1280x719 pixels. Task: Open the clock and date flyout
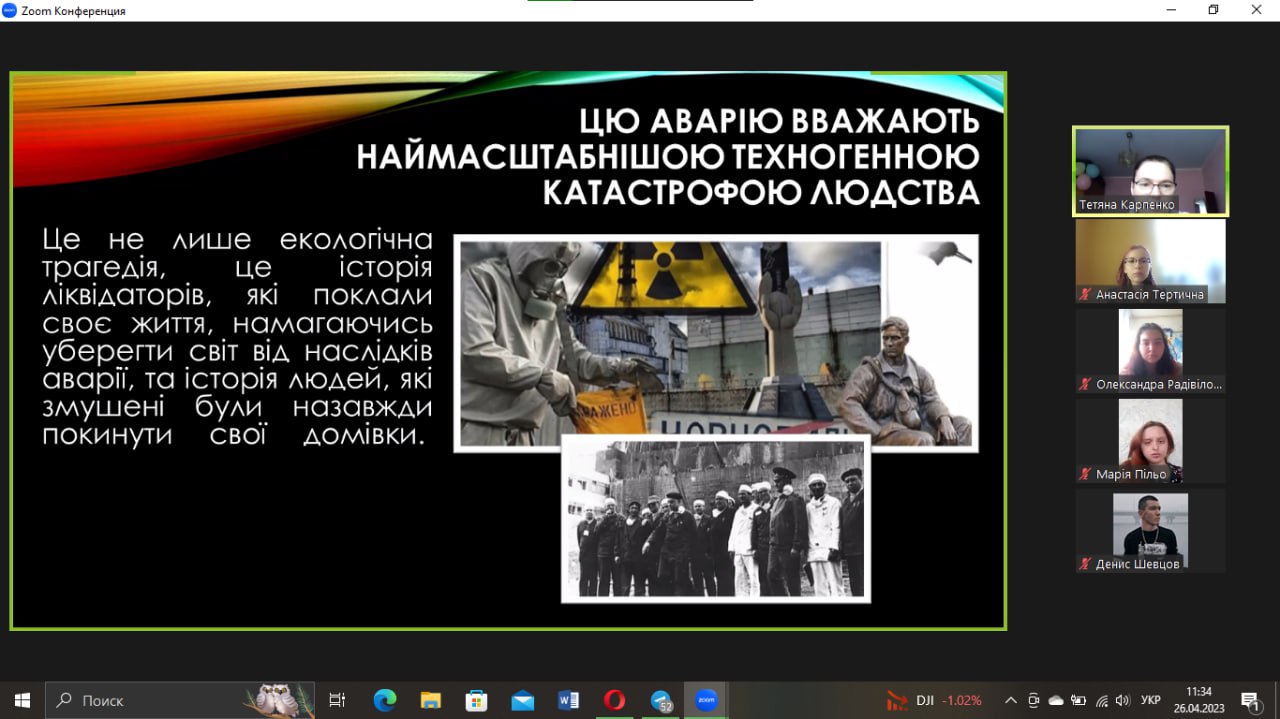pos(1198,700)
